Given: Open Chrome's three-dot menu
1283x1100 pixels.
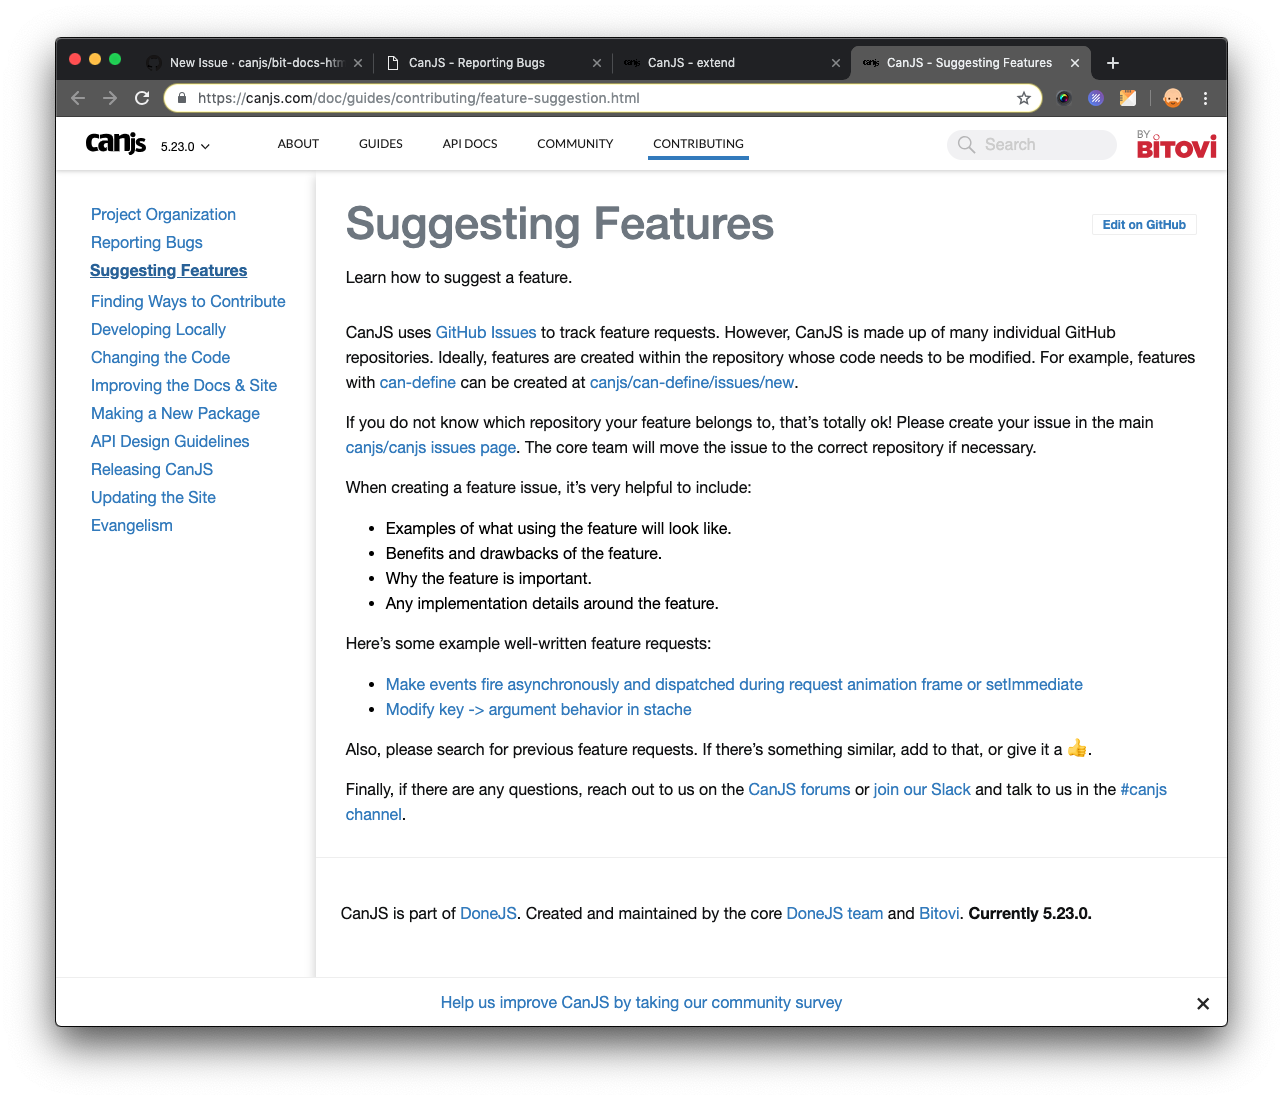Looking at the screenshot, I should [1205, 98].
